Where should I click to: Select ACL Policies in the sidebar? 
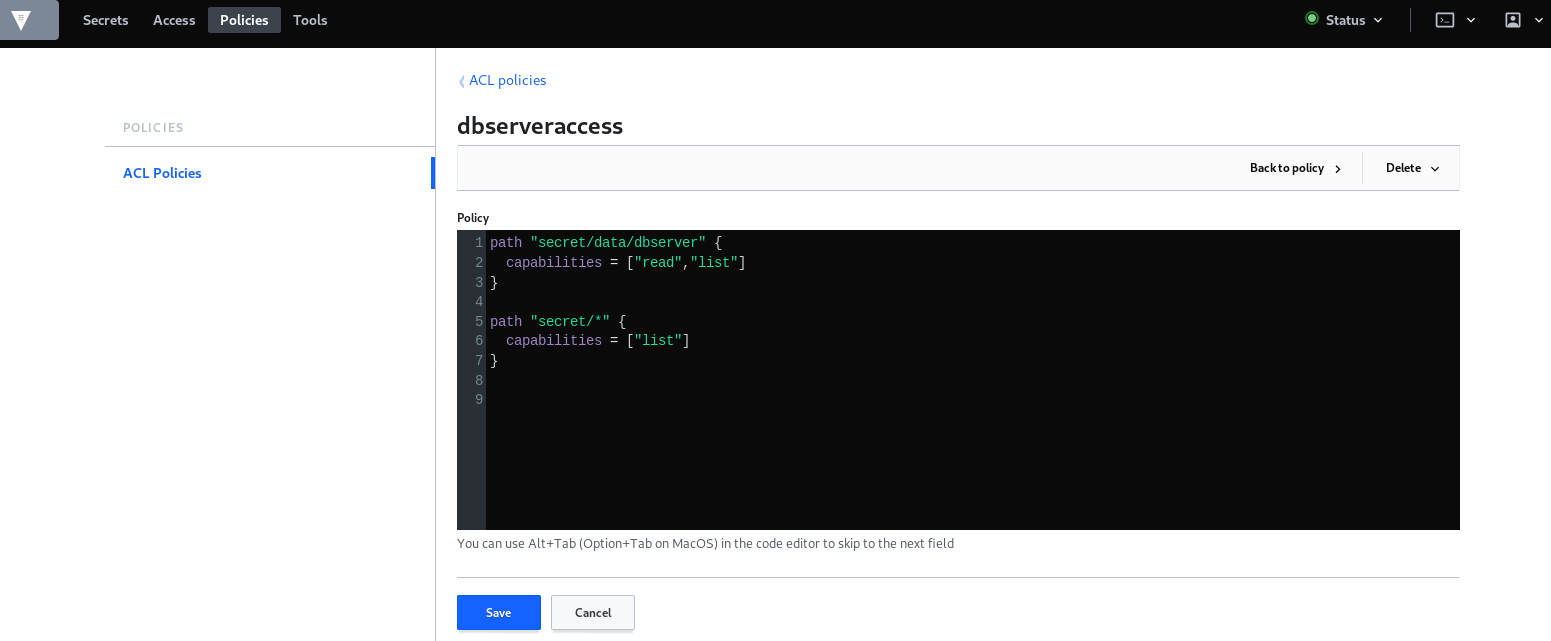[x=162, y=172]
